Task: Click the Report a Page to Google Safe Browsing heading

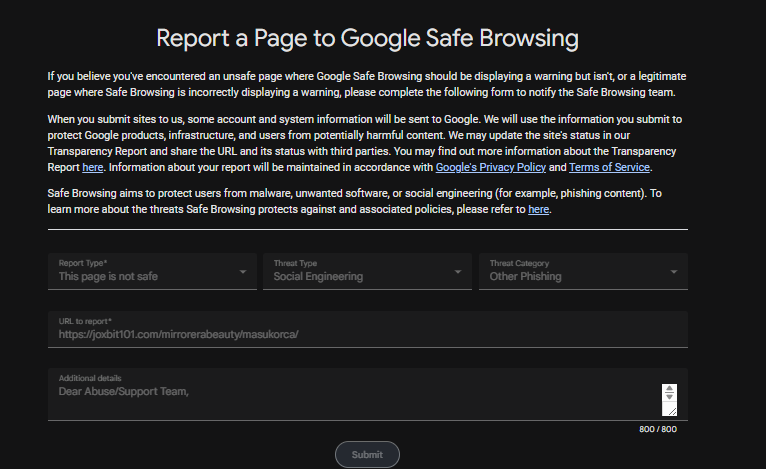Action: [x=367, y=38]
